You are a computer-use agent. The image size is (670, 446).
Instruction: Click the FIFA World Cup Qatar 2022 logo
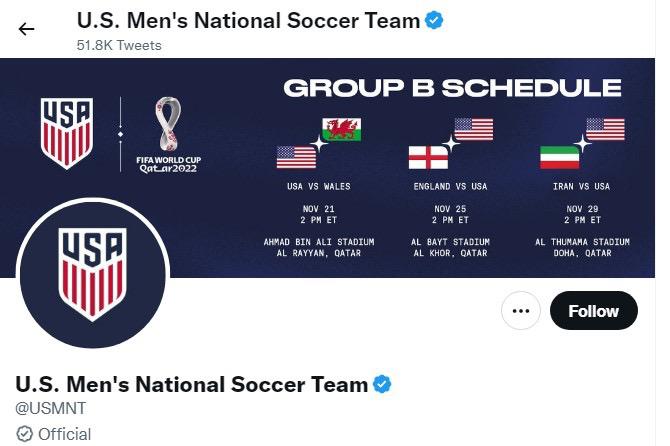click(x=168, y=135)
